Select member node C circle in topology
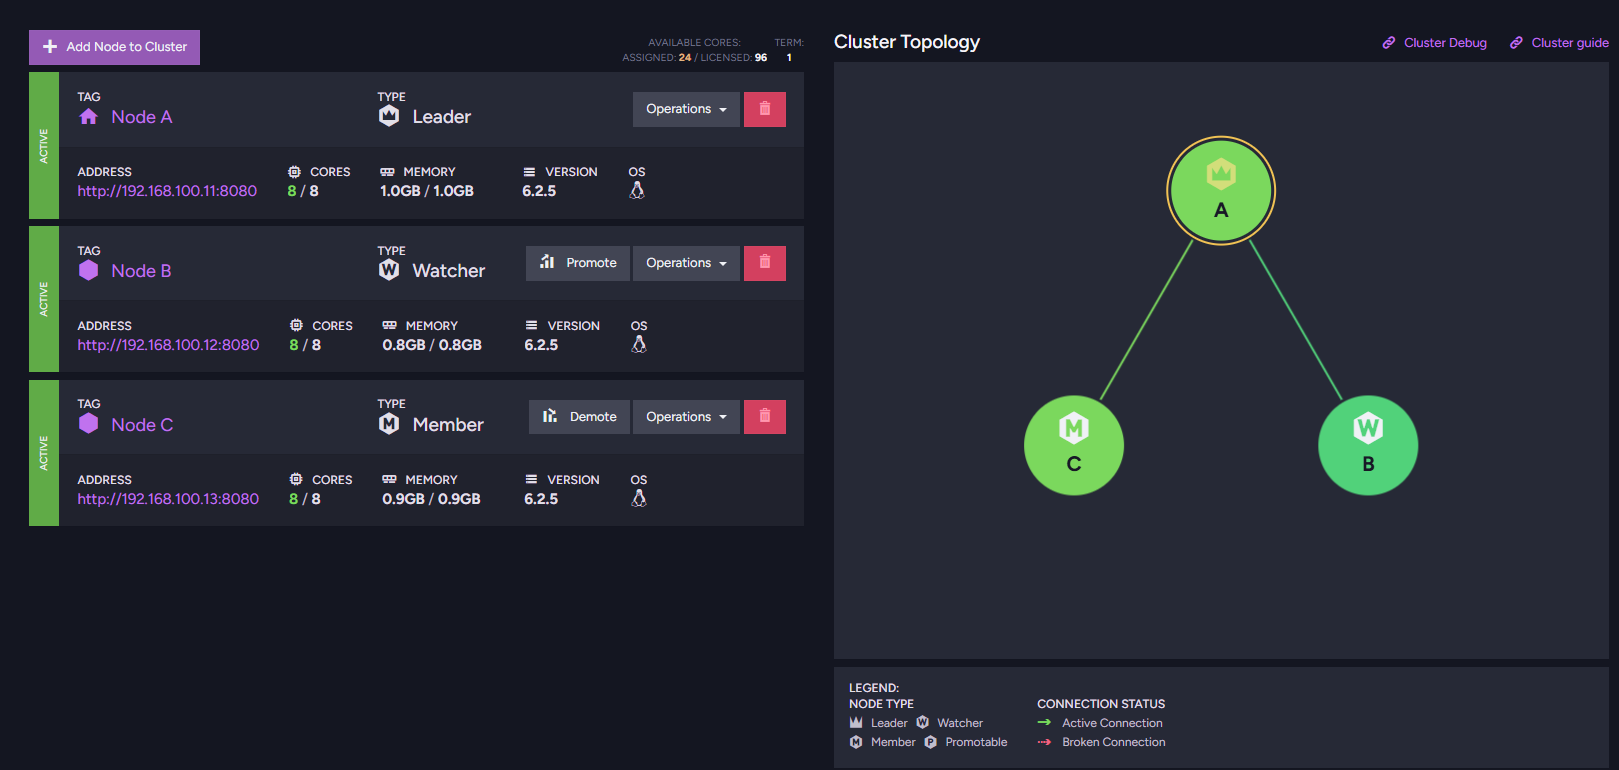Screen dimensions: 1619x770 click(1074, 445)
